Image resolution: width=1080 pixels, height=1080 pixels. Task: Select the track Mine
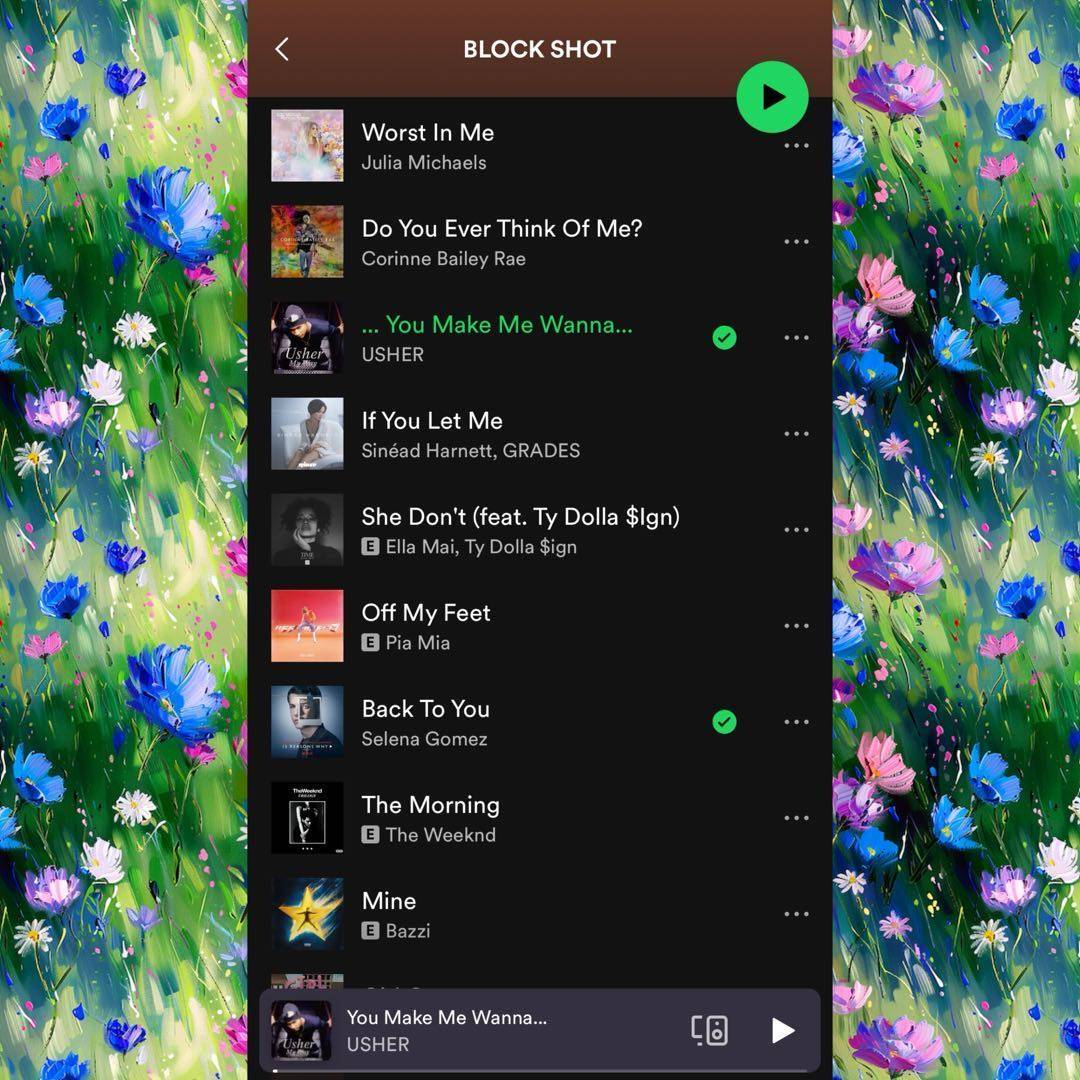[x=388, y=901]
